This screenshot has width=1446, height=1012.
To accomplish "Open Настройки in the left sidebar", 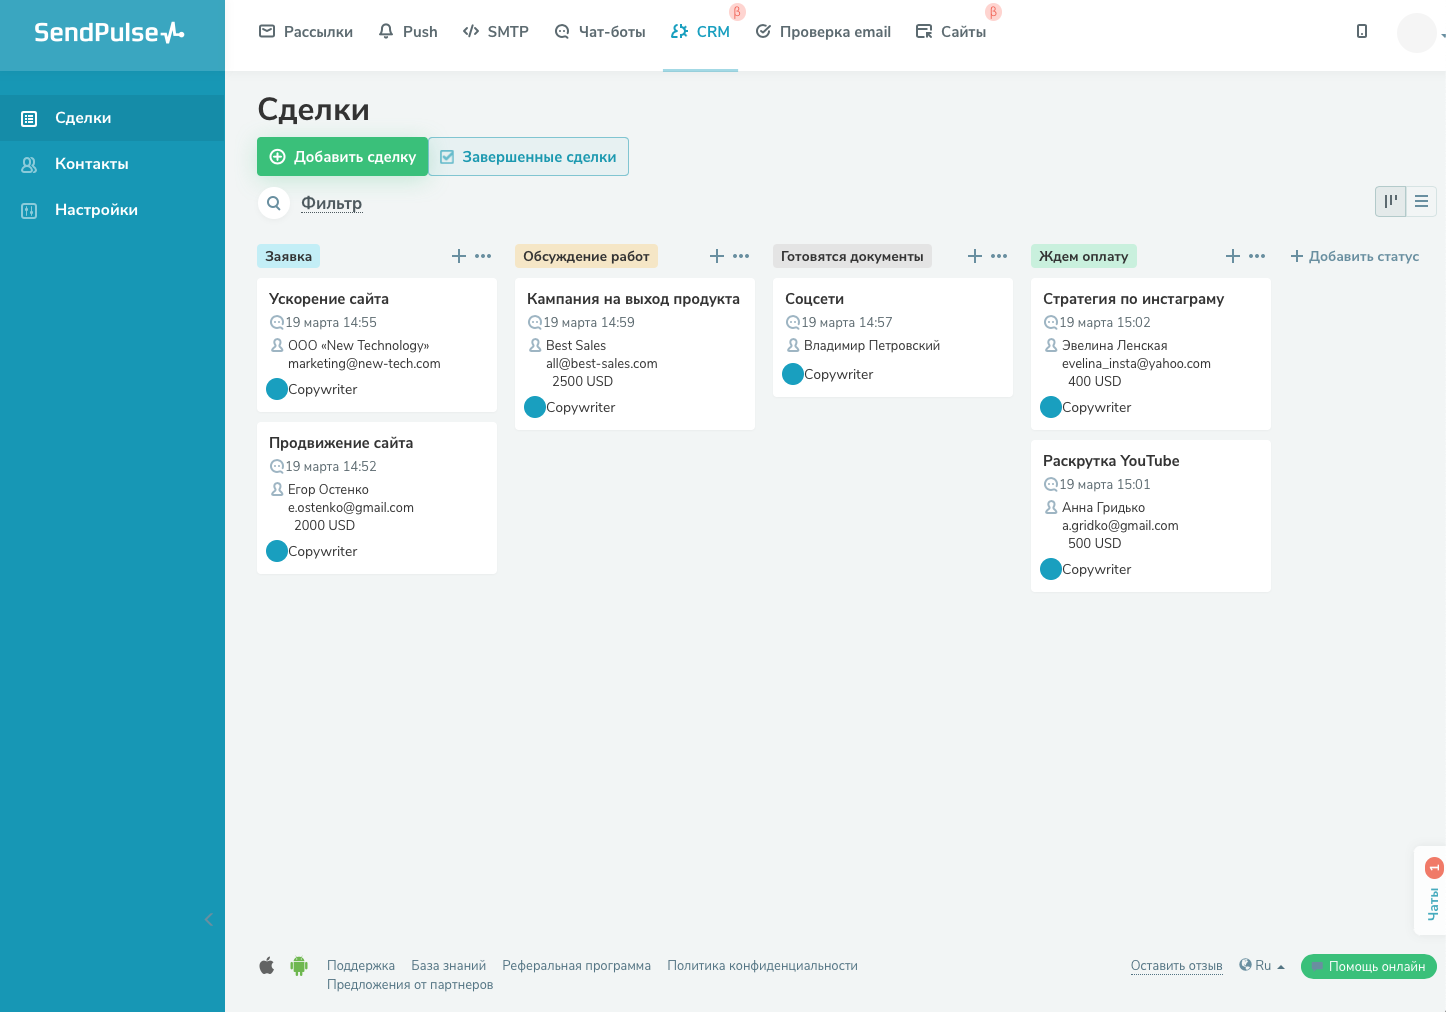I will tap(28, 209).
